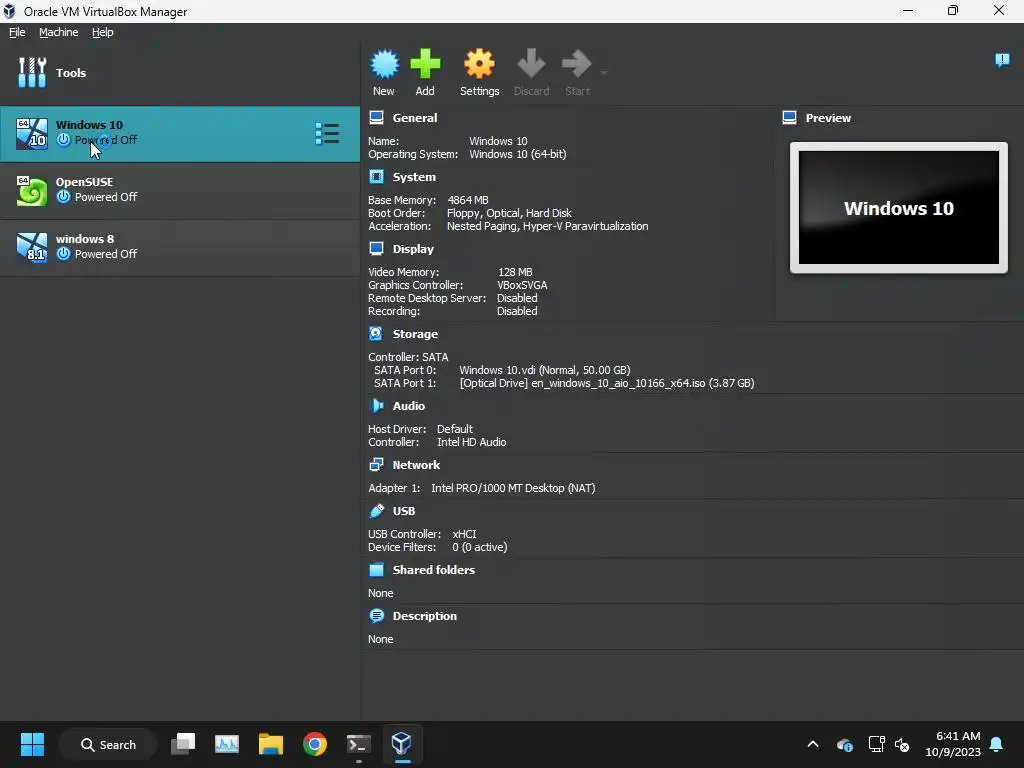Click the Start arrow icon
The width and height of the screenshot is (1024, 768).
point(577,64)
